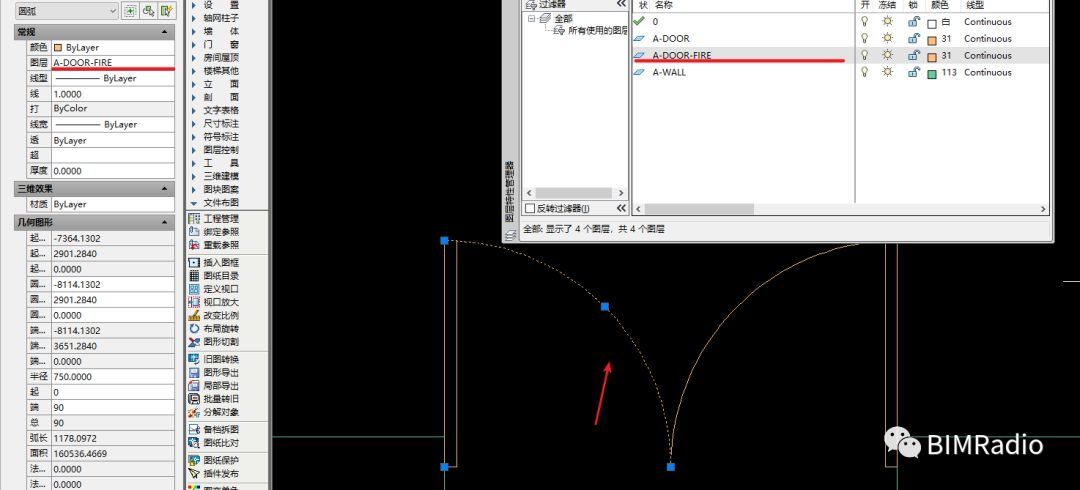This screenshot has width=1080, height=490.
Task: Select the 图形切割 tool
Action: pyautogui.click(x=214, y=341)
